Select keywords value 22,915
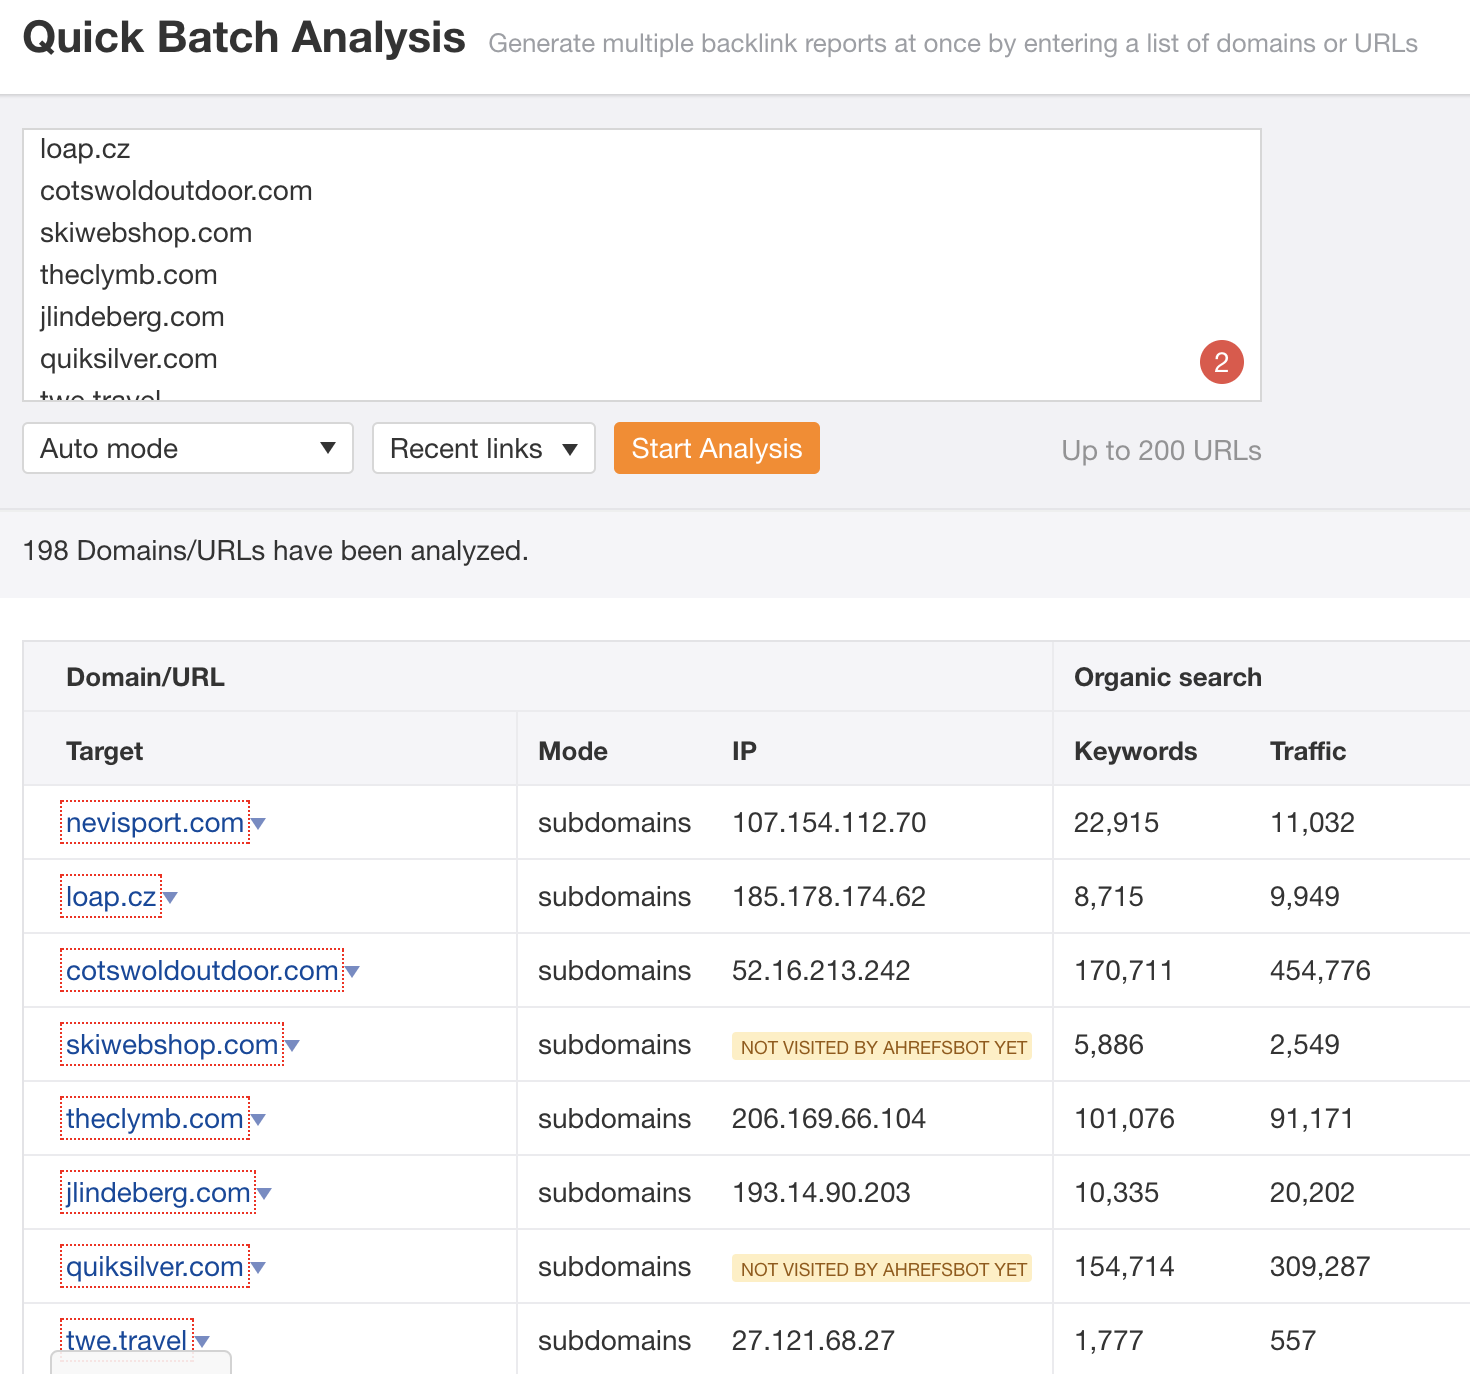1470x1374 pixels. (x=1116, y=822)
